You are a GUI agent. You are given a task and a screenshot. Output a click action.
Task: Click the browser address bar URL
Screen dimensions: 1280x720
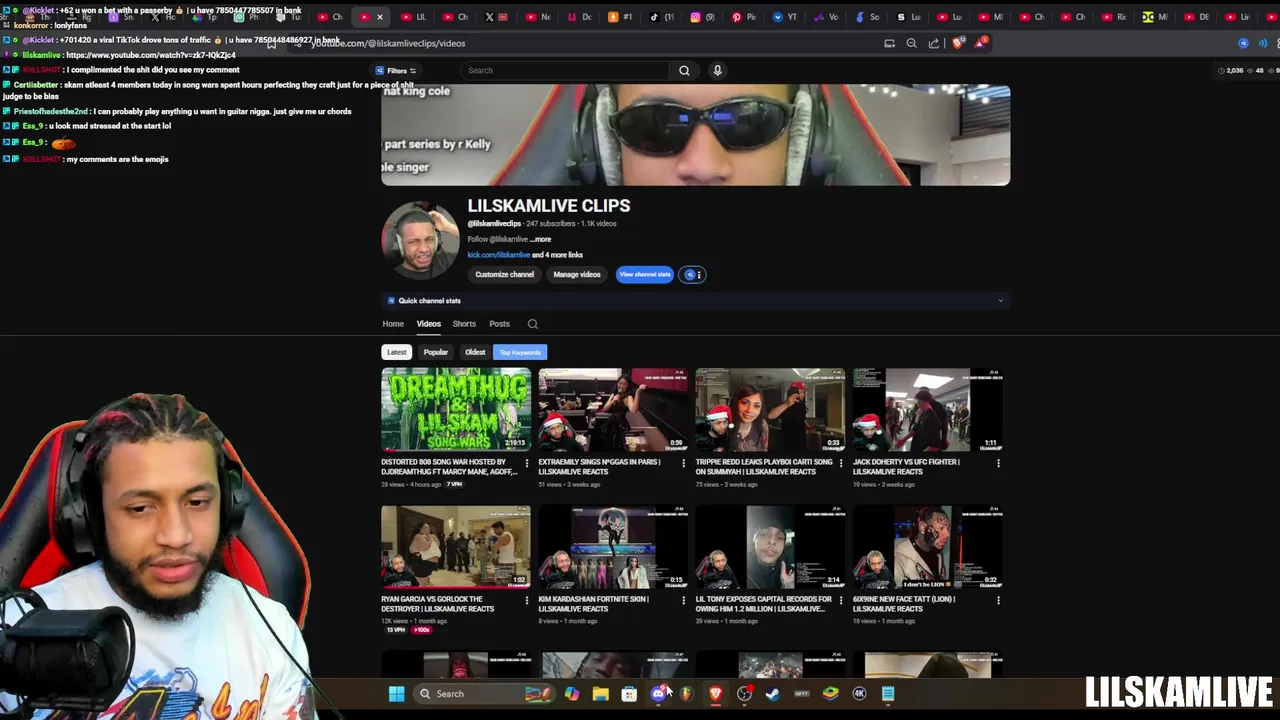click(390, 43)
